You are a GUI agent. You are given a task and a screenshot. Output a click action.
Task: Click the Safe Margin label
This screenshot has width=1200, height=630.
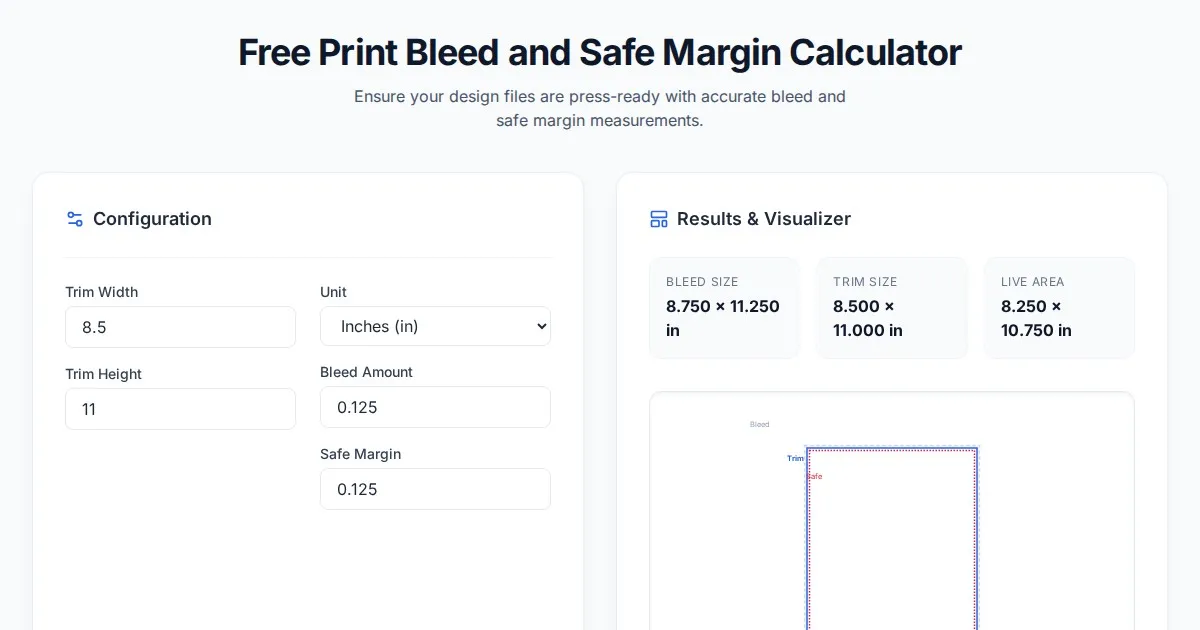click(360, 454)
